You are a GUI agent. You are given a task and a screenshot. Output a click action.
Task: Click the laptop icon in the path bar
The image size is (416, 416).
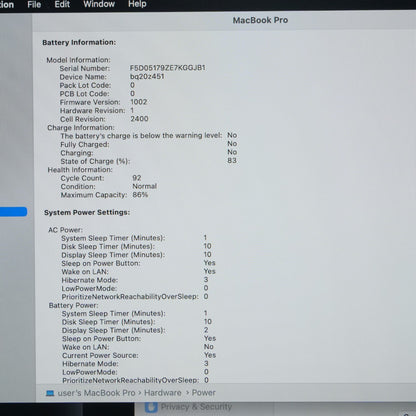[x=50, y=393]
